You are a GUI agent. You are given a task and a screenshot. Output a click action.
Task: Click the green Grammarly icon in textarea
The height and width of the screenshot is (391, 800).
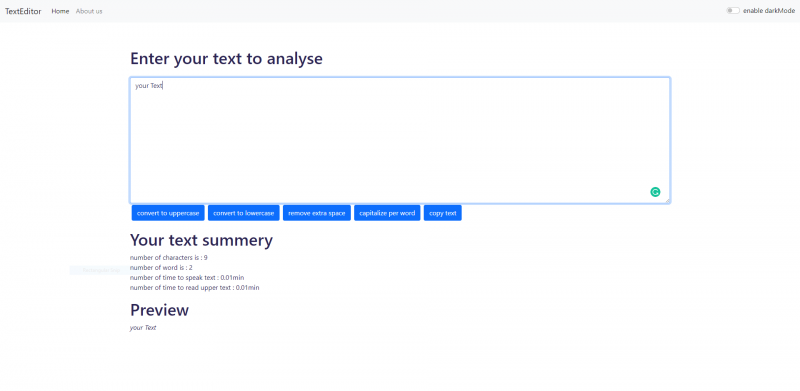pyautogui.click(x=655, y=192)
